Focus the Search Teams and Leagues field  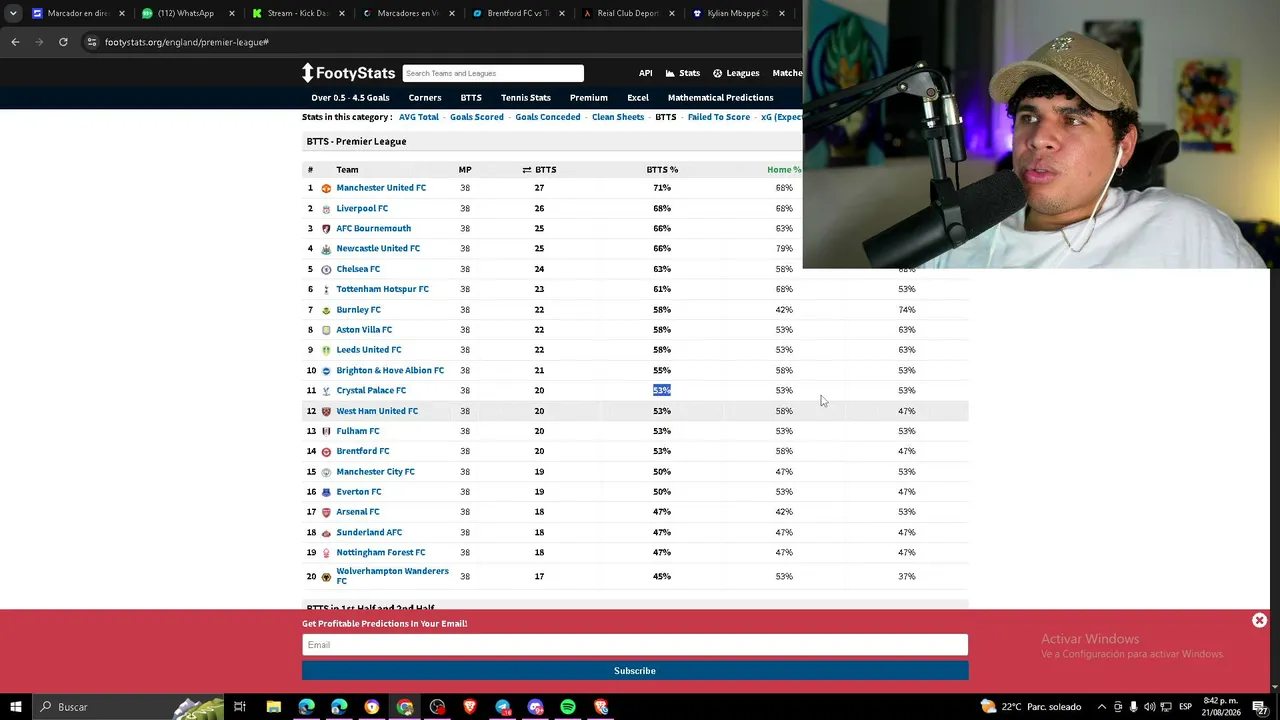point(493,73)
